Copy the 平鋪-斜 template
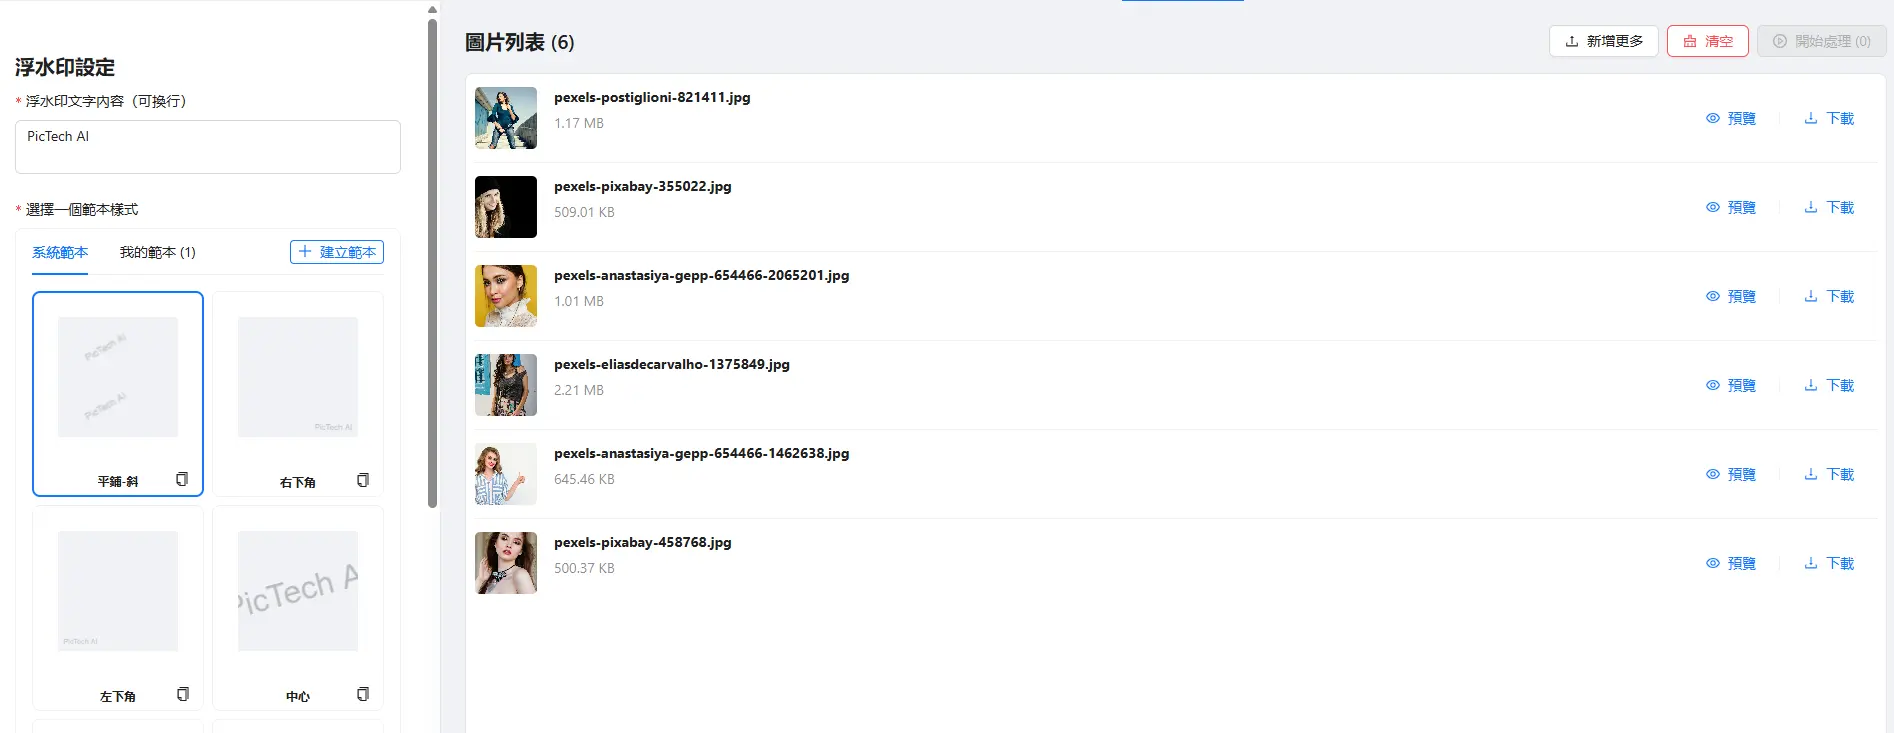Viewport: 1894px width, 733px height. point(182,479)
